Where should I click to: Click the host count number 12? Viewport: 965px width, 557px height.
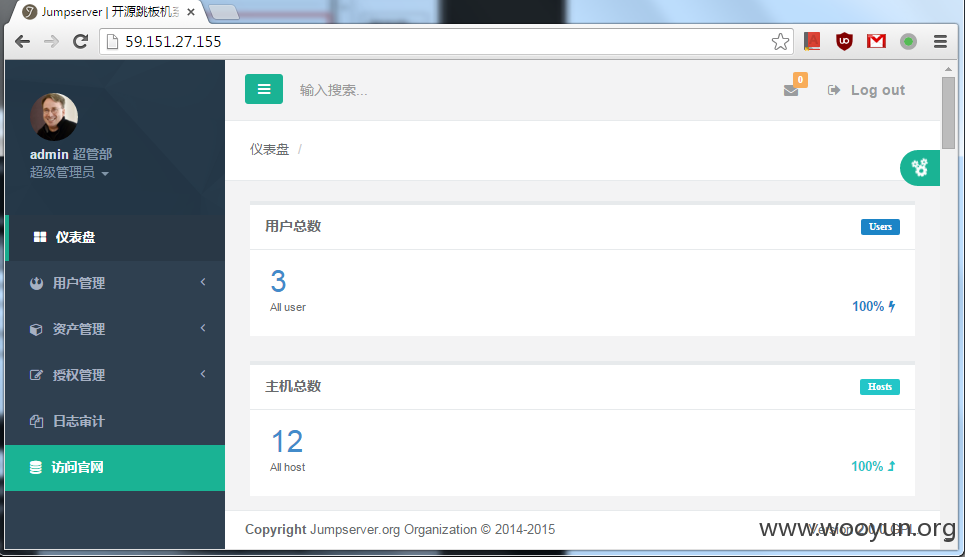pos(287,441)
